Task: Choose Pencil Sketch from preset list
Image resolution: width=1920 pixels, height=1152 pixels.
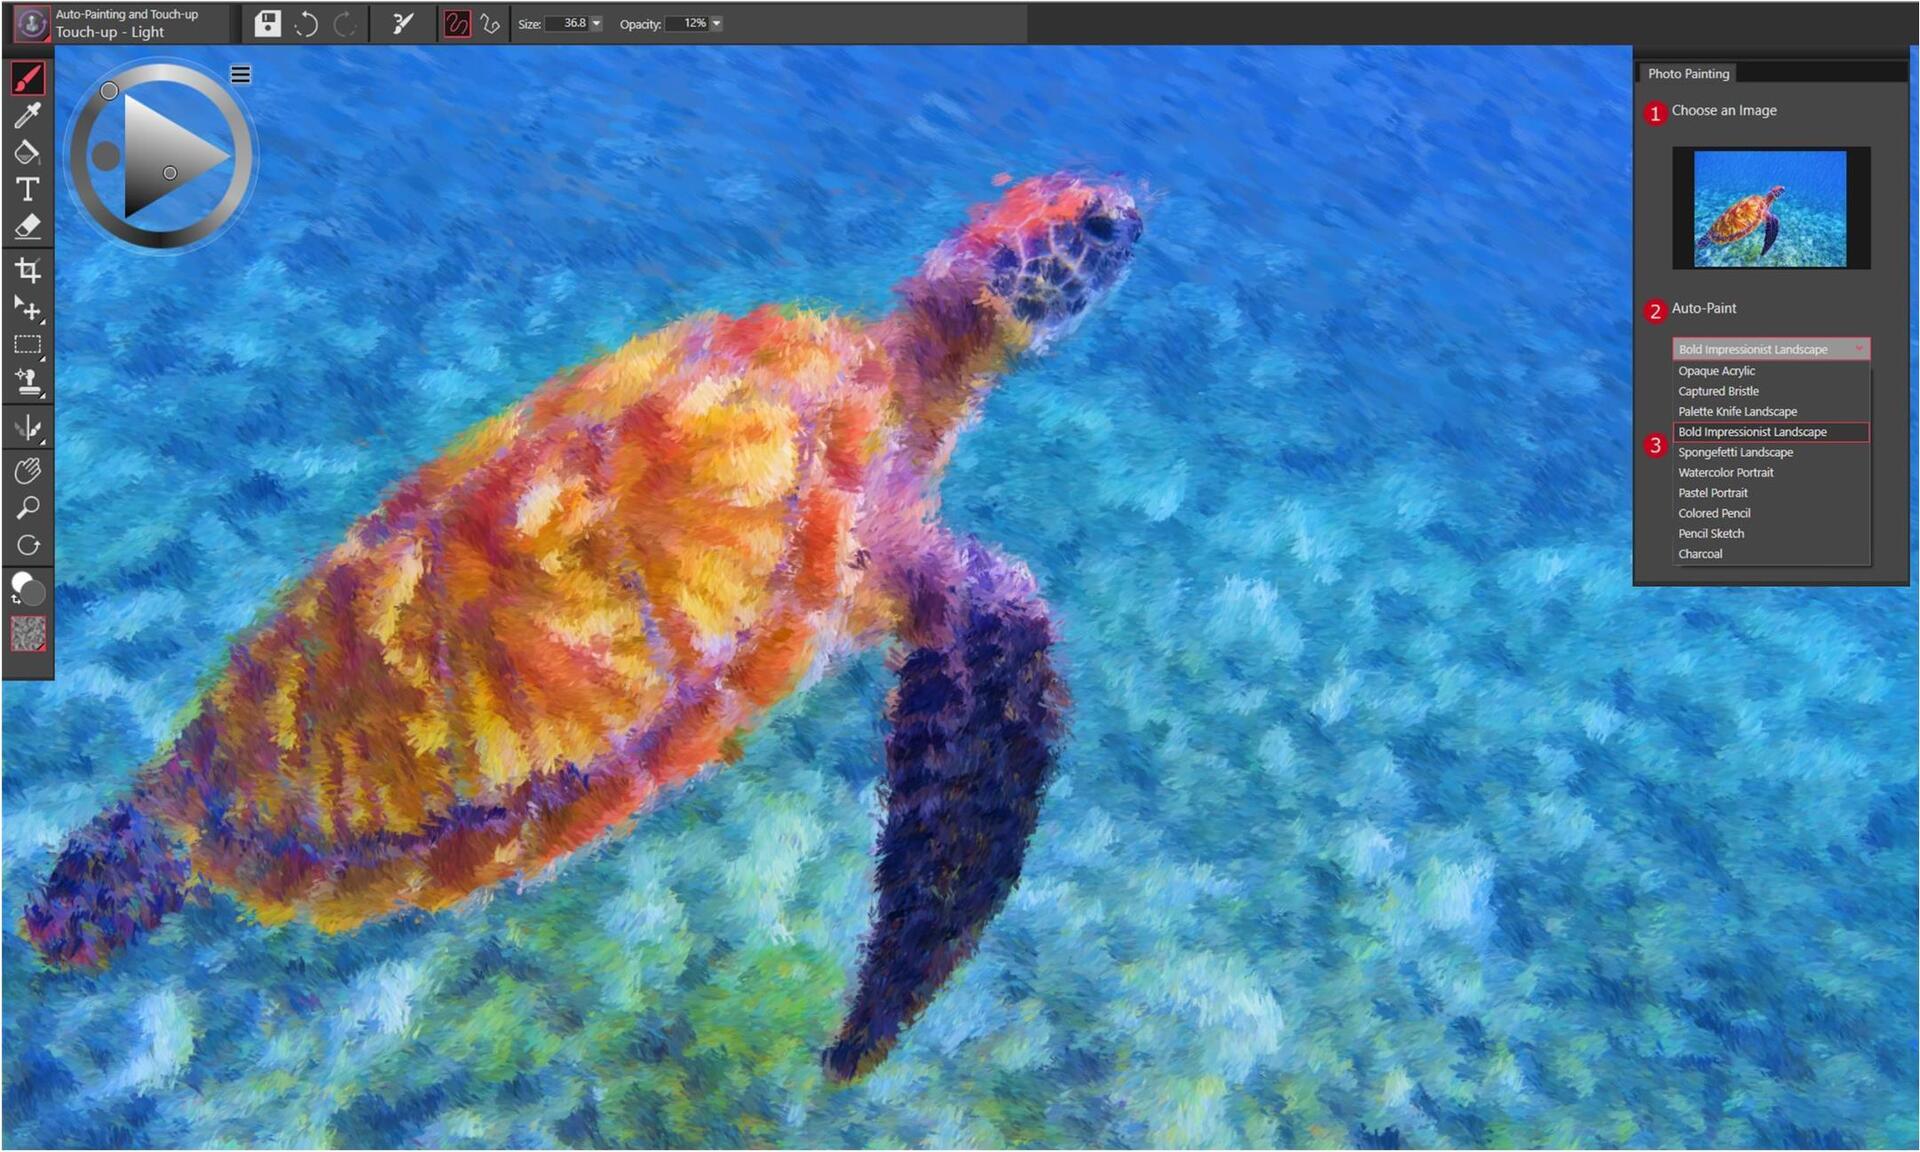Action: click(x=1710, y=533)
